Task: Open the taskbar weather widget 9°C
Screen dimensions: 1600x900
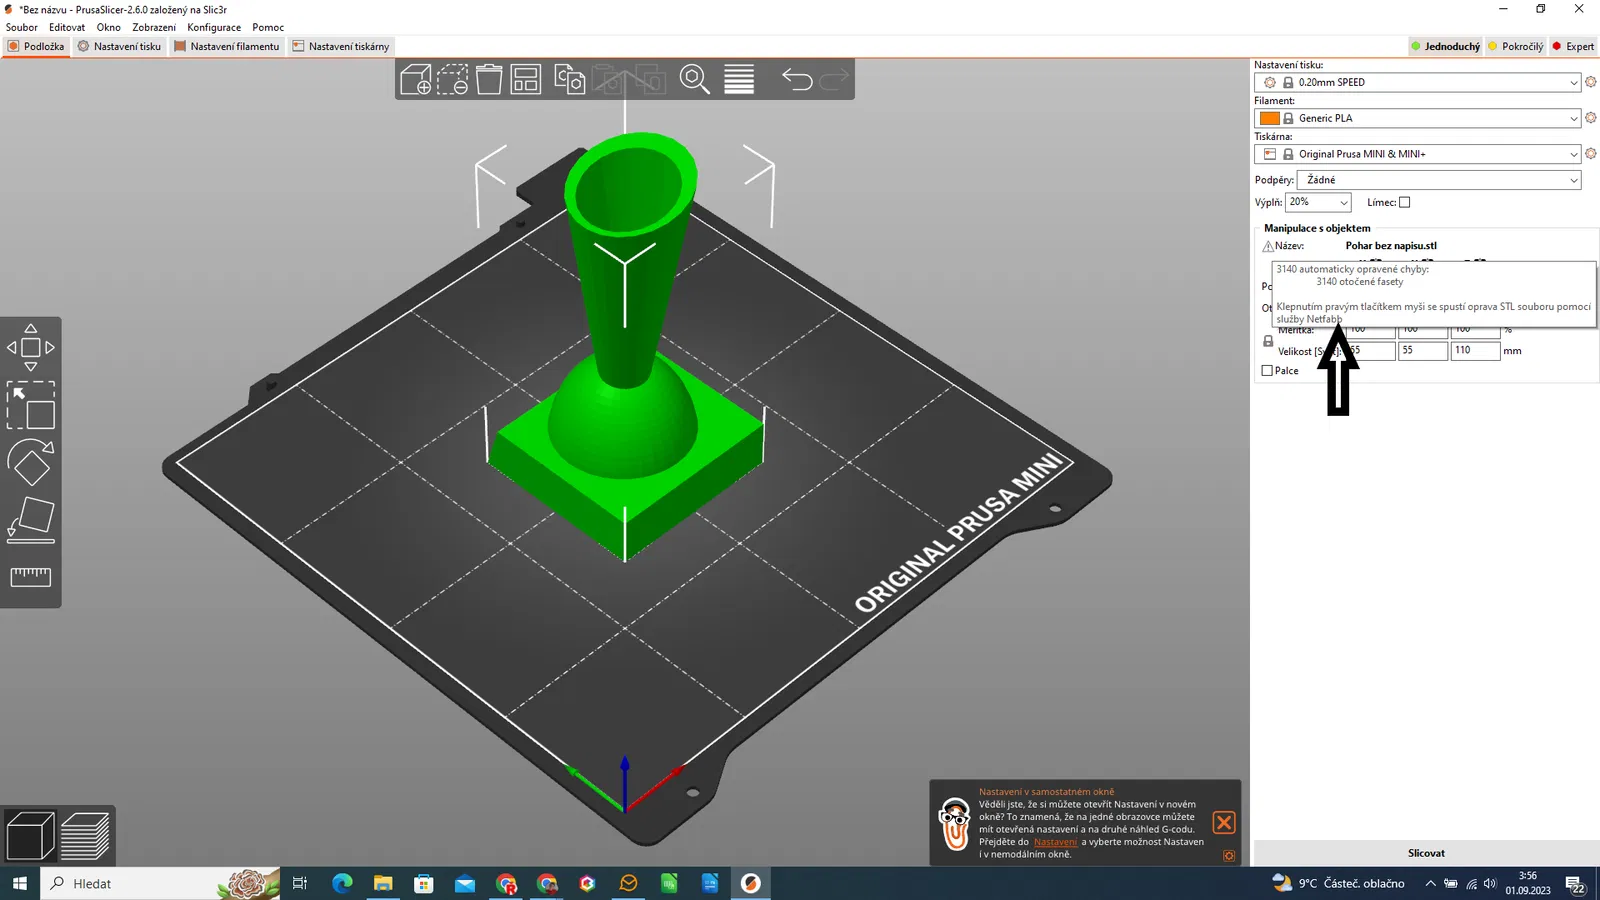Action: pyautogui.click(x=1338, y=883)
